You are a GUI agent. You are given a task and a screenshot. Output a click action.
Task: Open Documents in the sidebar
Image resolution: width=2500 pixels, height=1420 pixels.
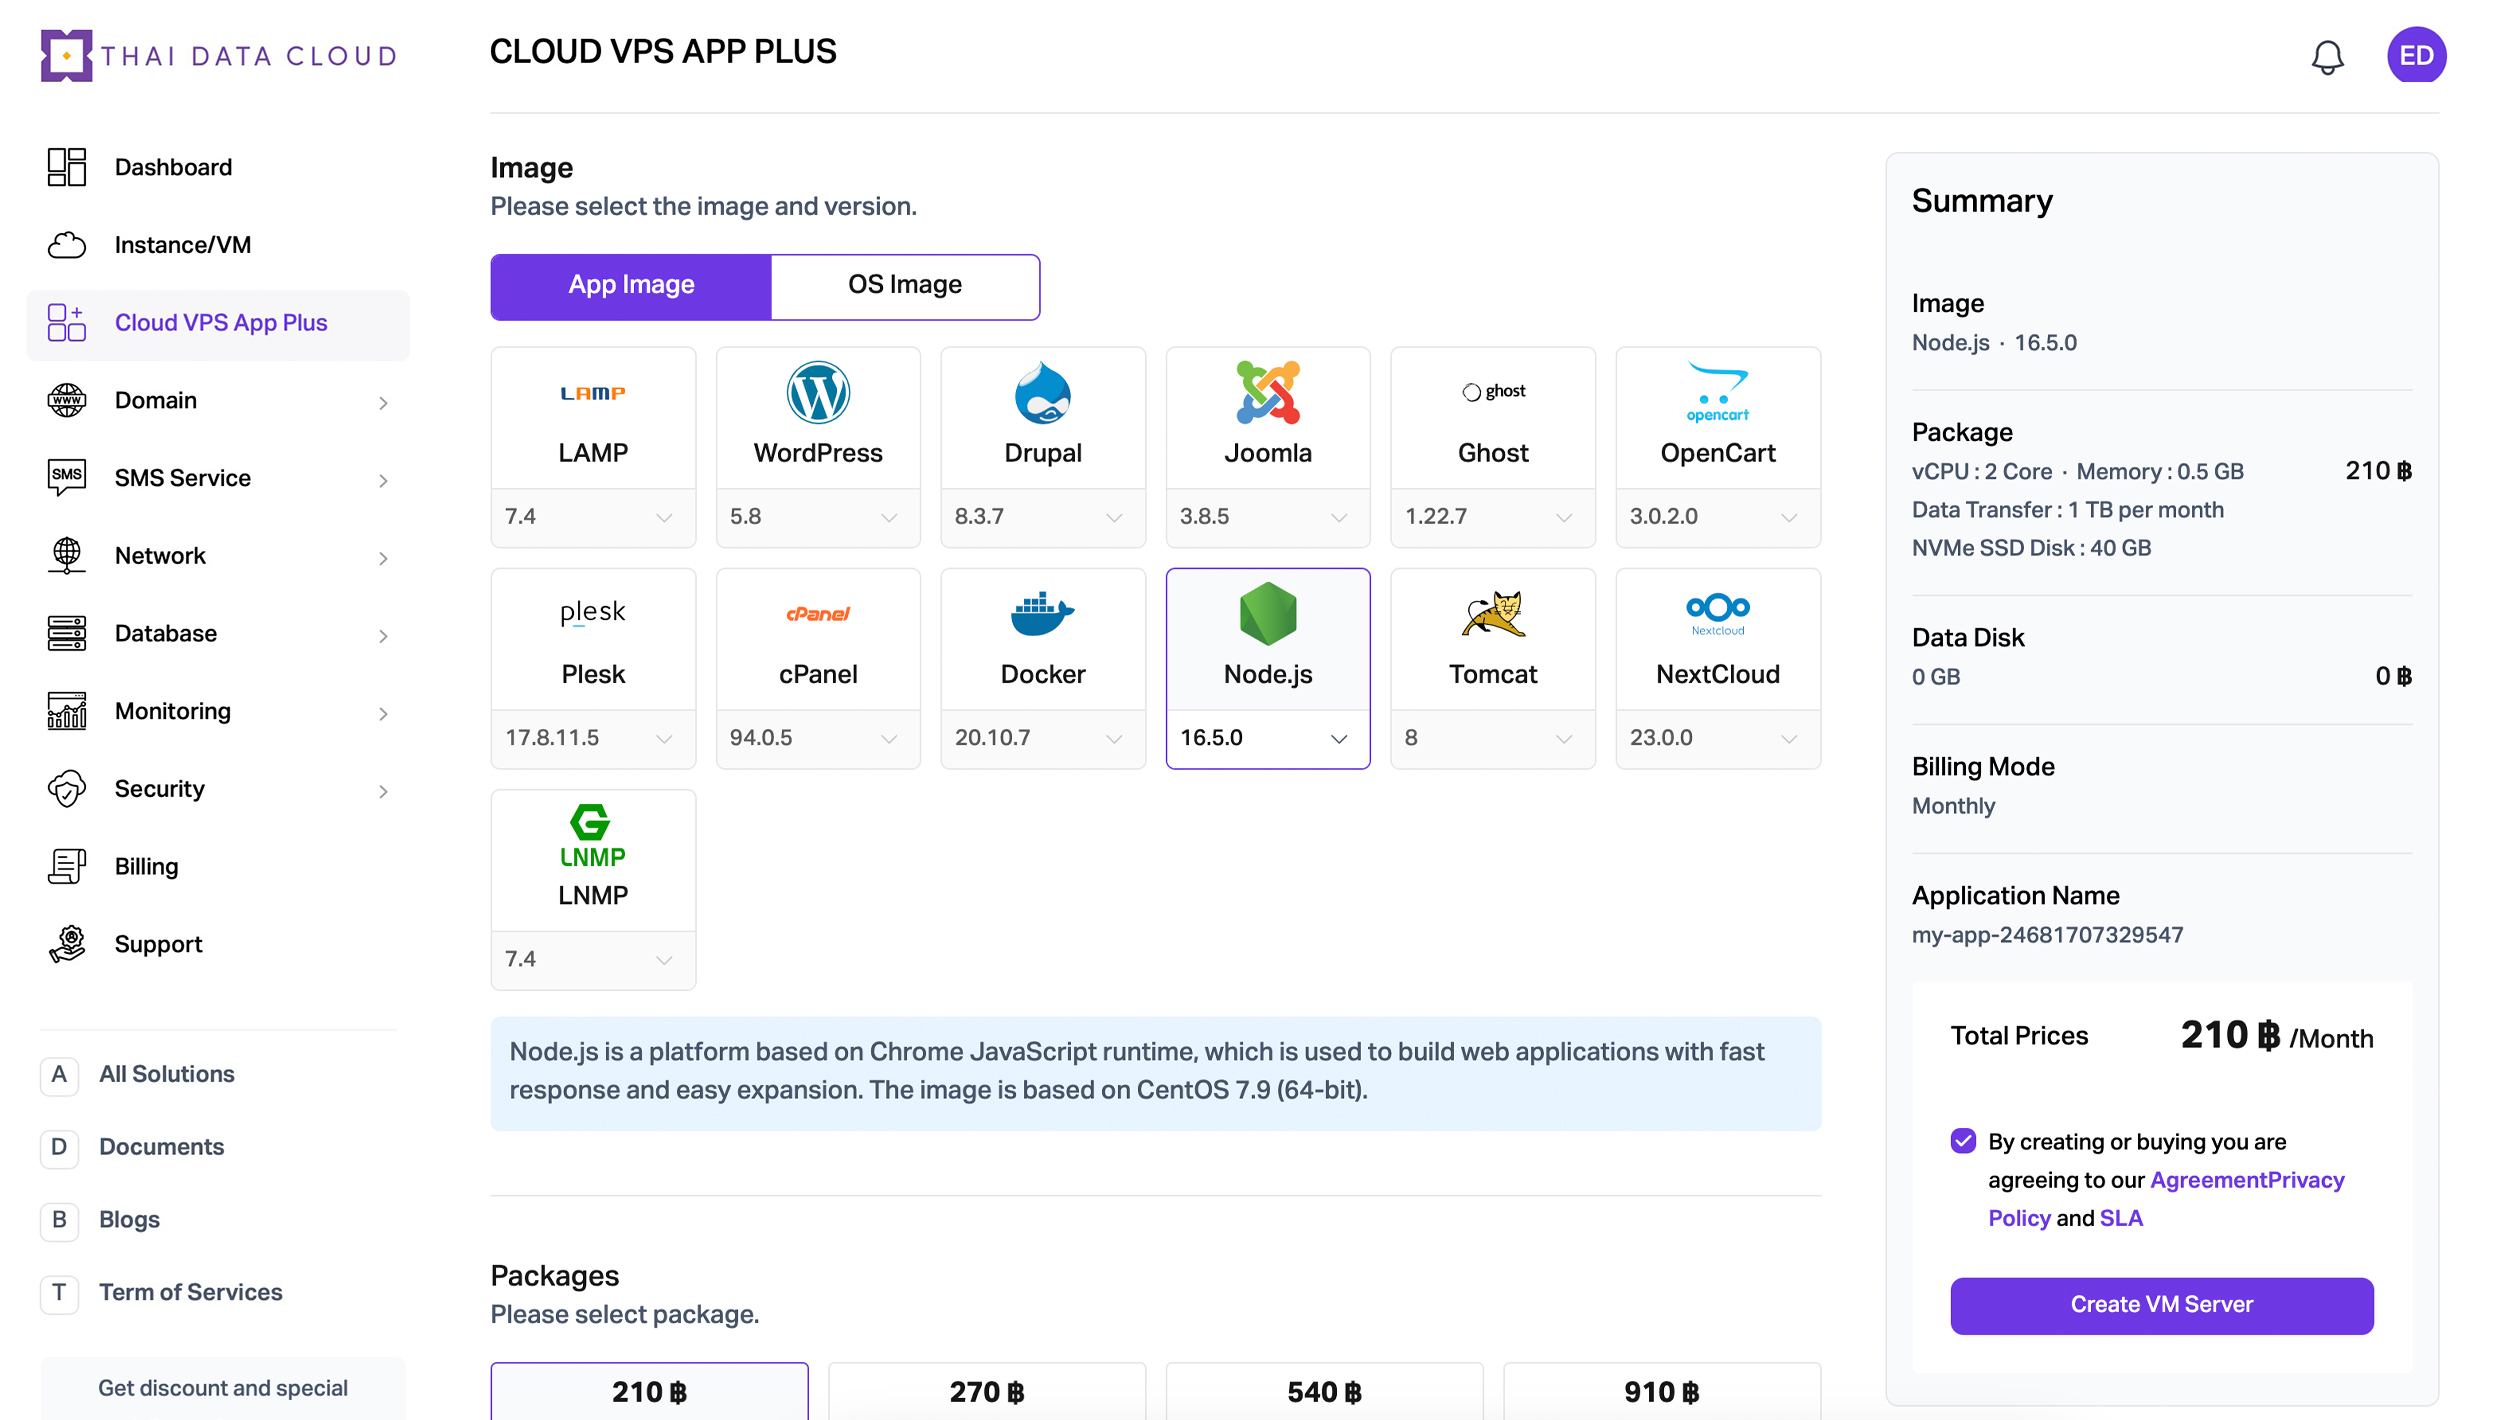[132, 1147]
